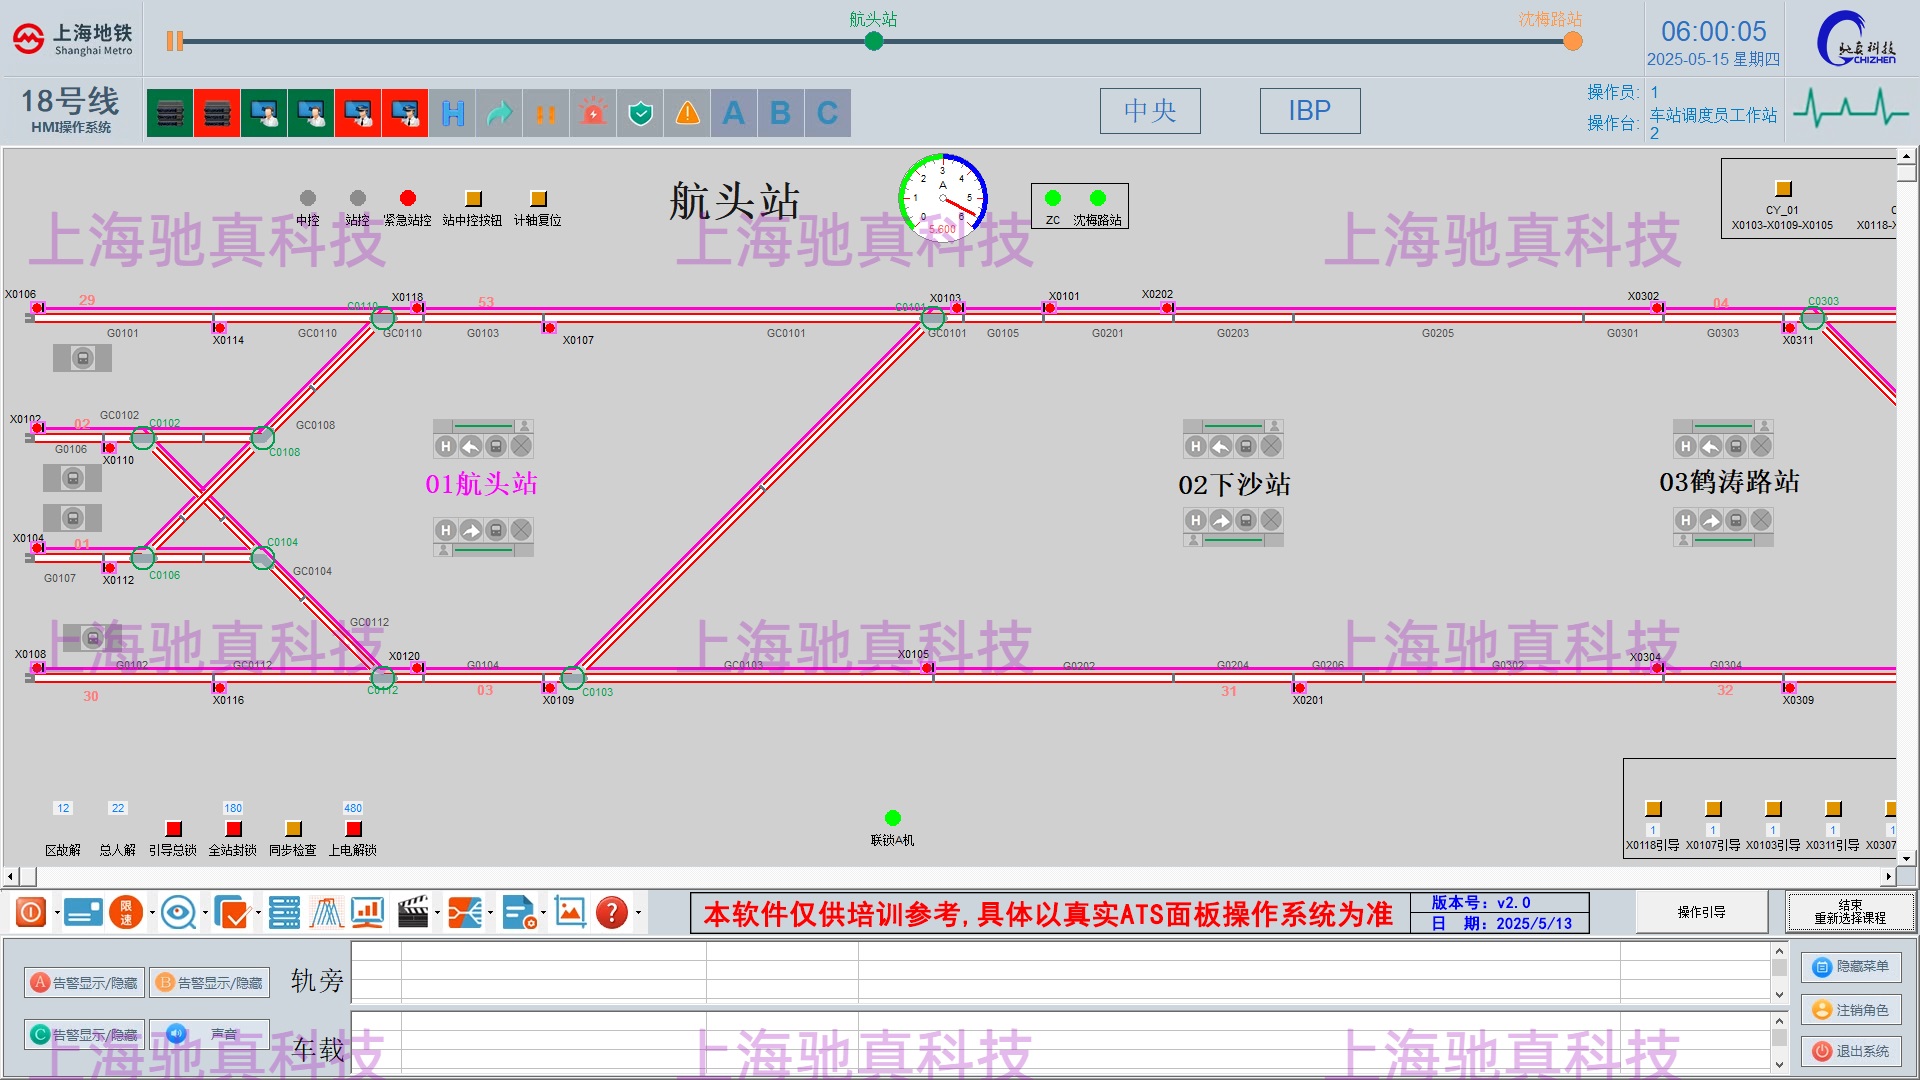Toggle B-level alarm show/hide button
Viewport: 1920px width, 1080px height.
coord(209,983)
